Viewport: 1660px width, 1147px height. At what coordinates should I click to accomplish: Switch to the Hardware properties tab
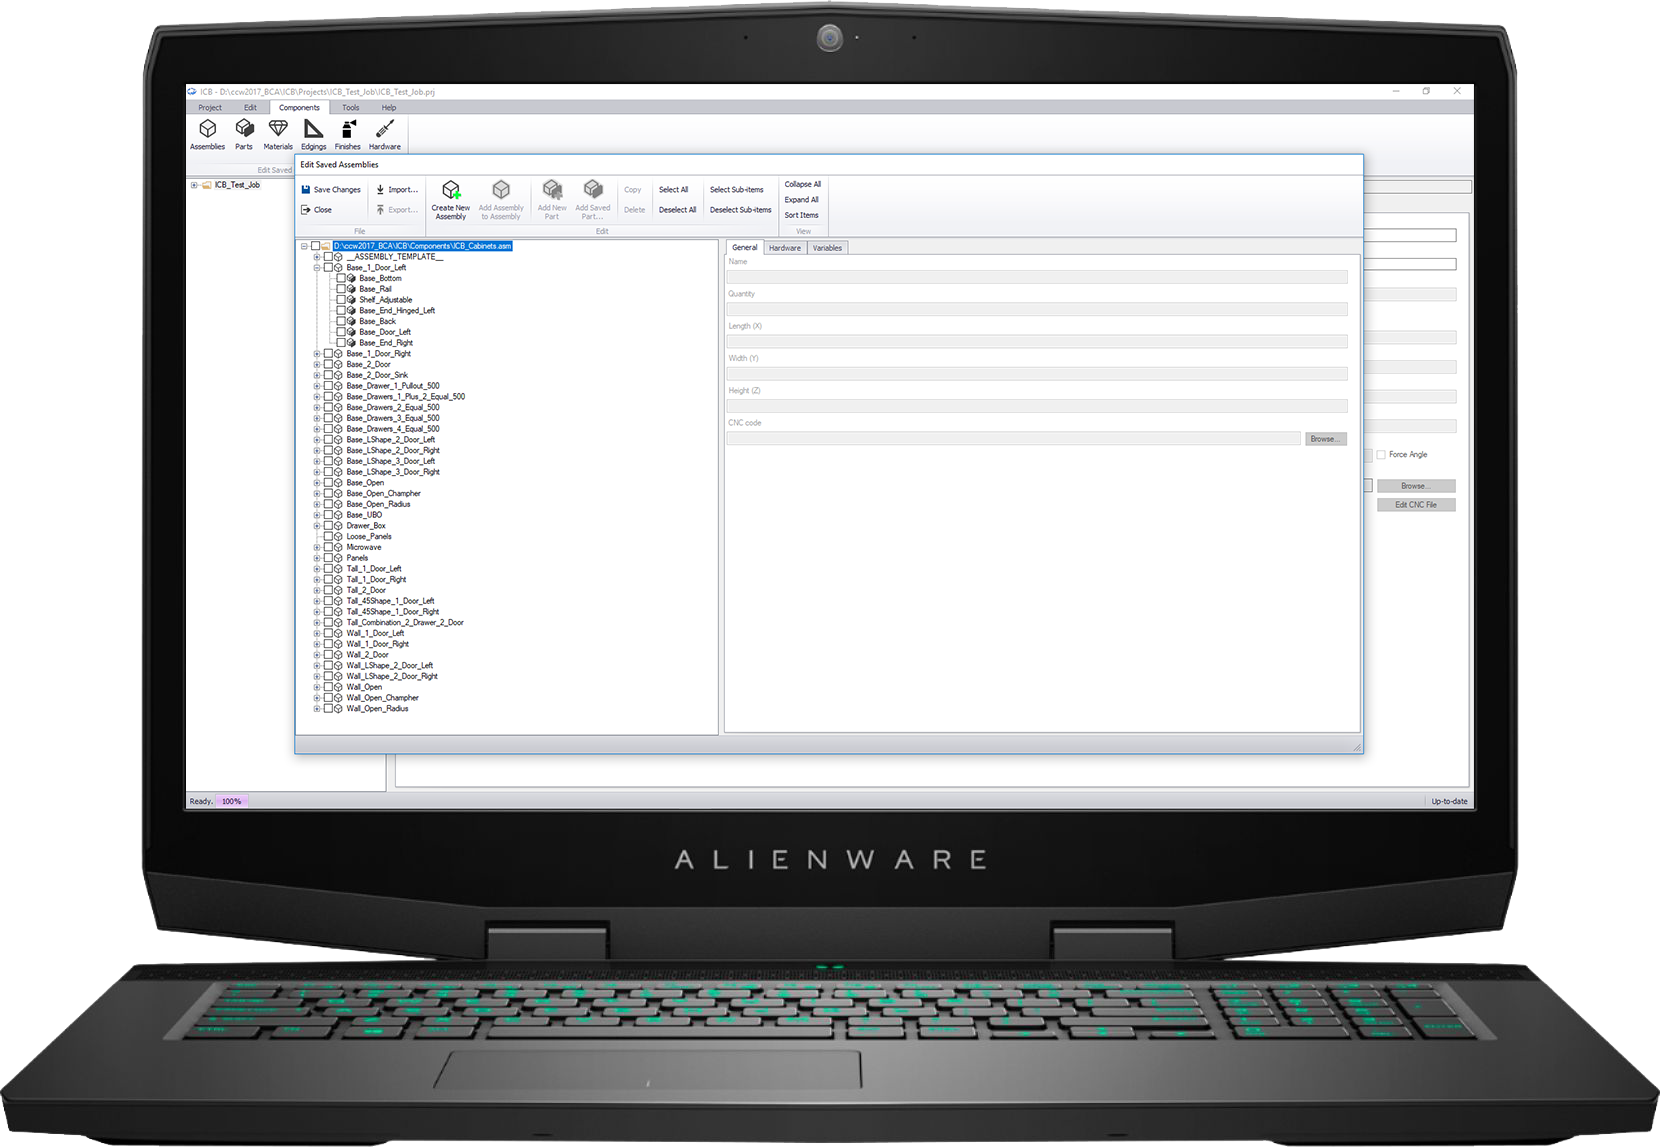[x=785, y=248]
